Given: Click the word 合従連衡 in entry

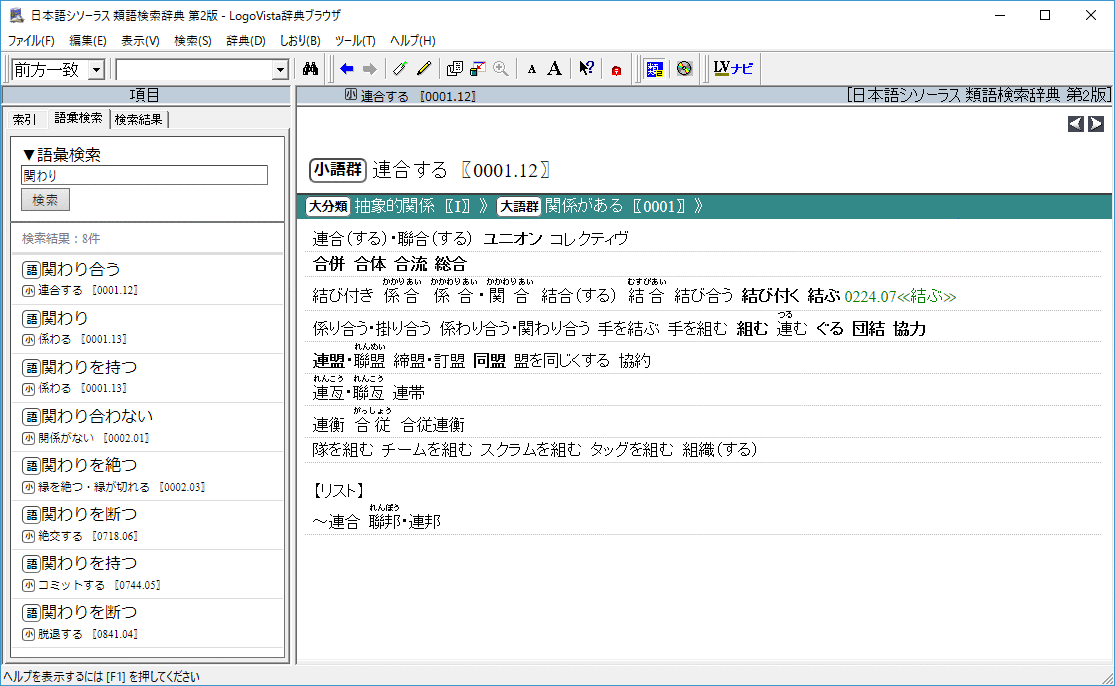Looking at the screenshot, I should point(432,425).
